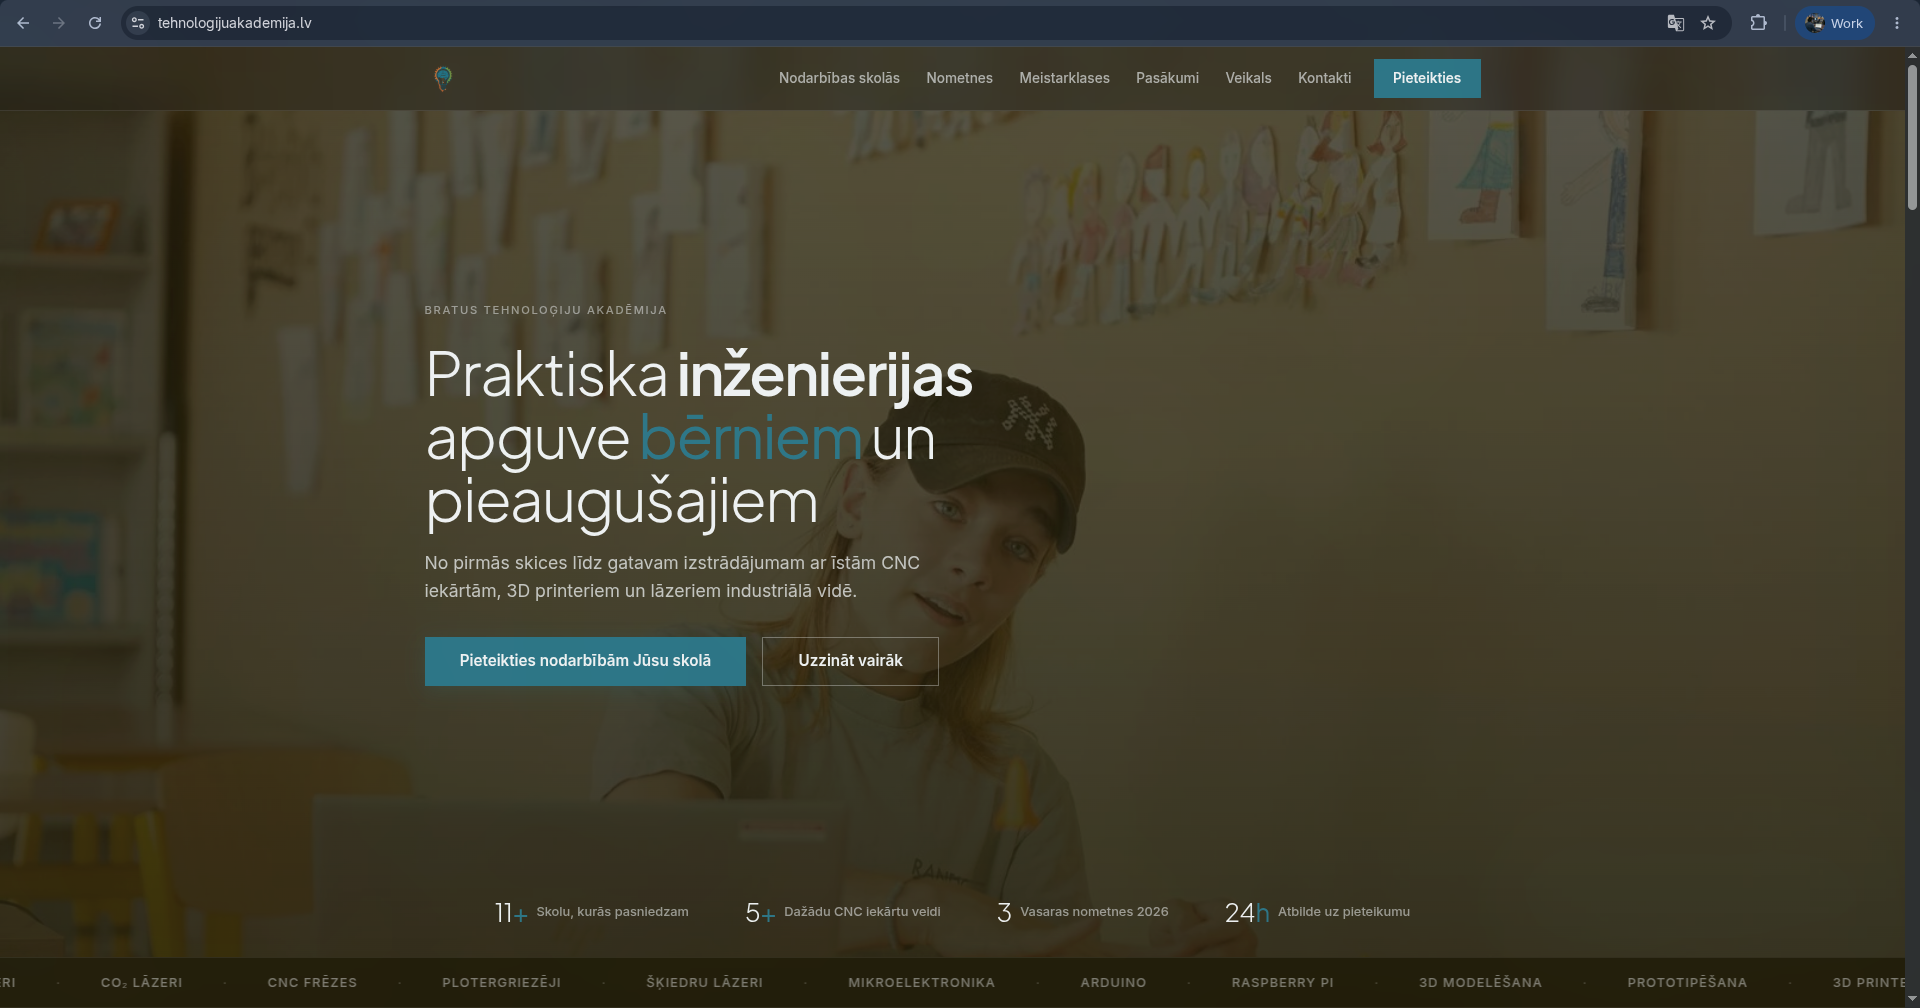Open Nodarbības skolās menu item
Viewport: 1920px width, 1008px height.
pyautogui.click(x=839, y=78)
